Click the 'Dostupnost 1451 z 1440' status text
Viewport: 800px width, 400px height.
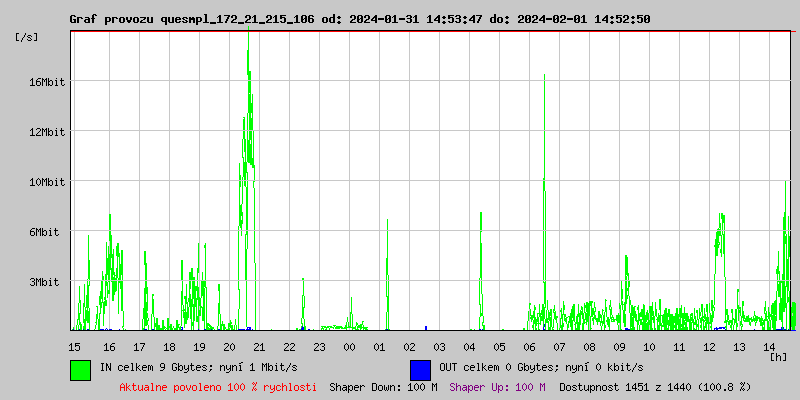click(654, 387)
